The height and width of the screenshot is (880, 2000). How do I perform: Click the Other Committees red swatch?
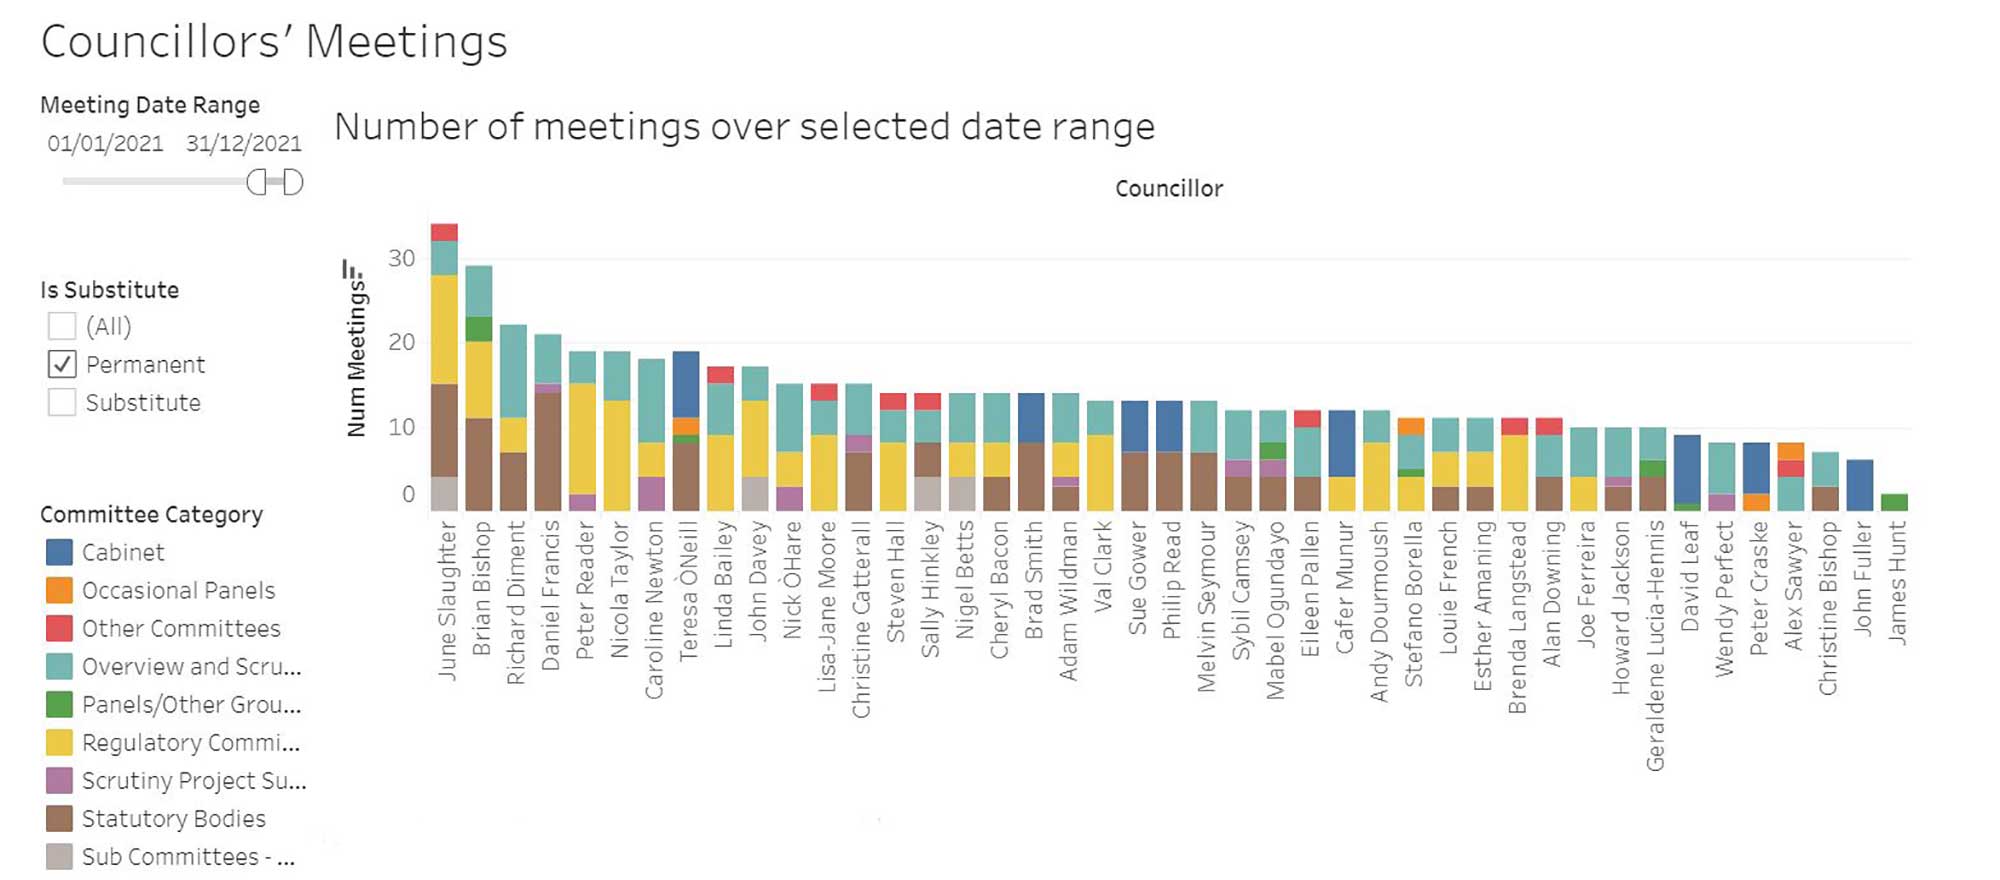coord(59,628)
